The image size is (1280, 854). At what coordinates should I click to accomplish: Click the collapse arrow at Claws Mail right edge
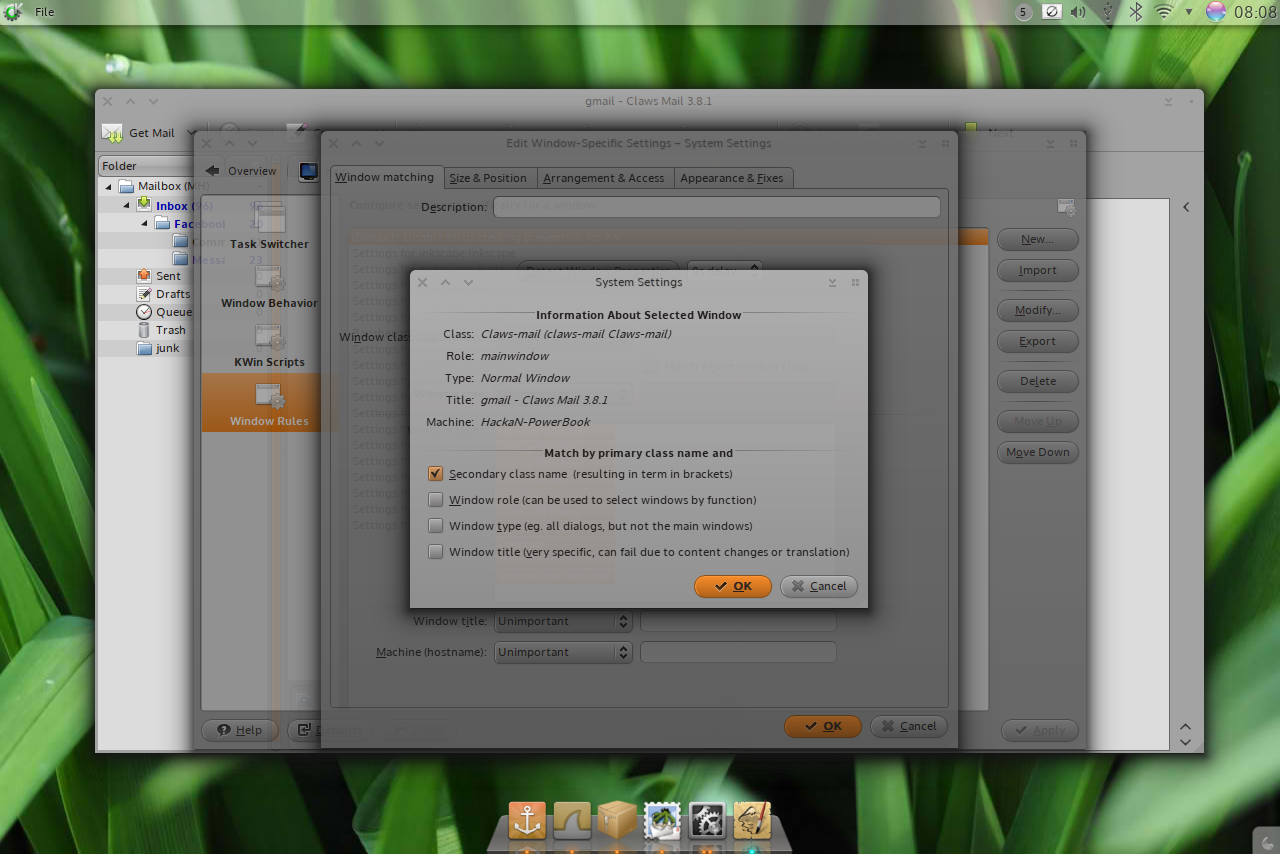pos(1186,207)
